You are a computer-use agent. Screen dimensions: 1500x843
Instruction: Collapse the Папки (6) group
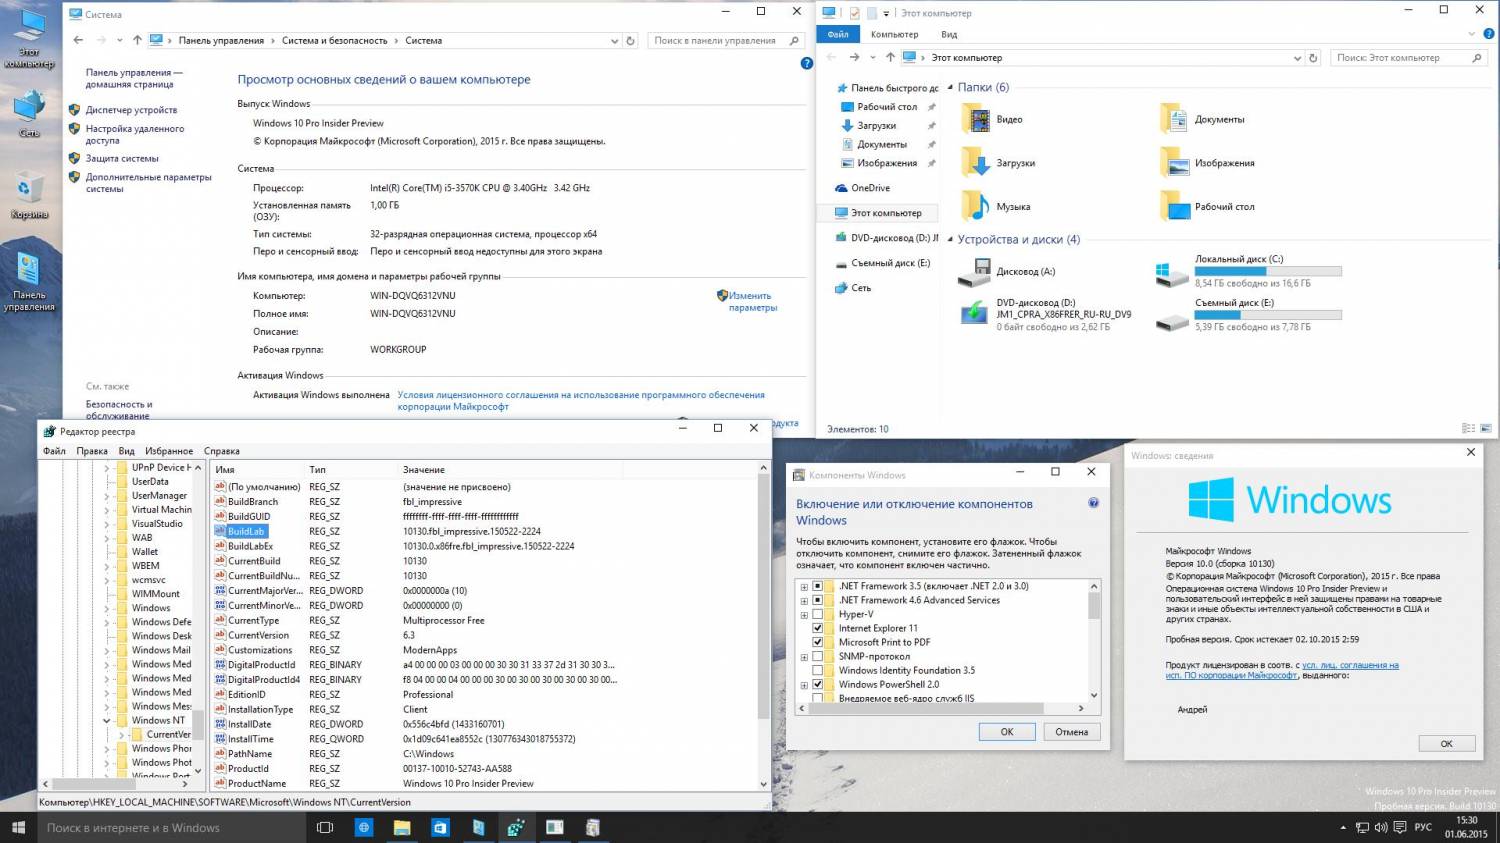(x=950, y=87)
